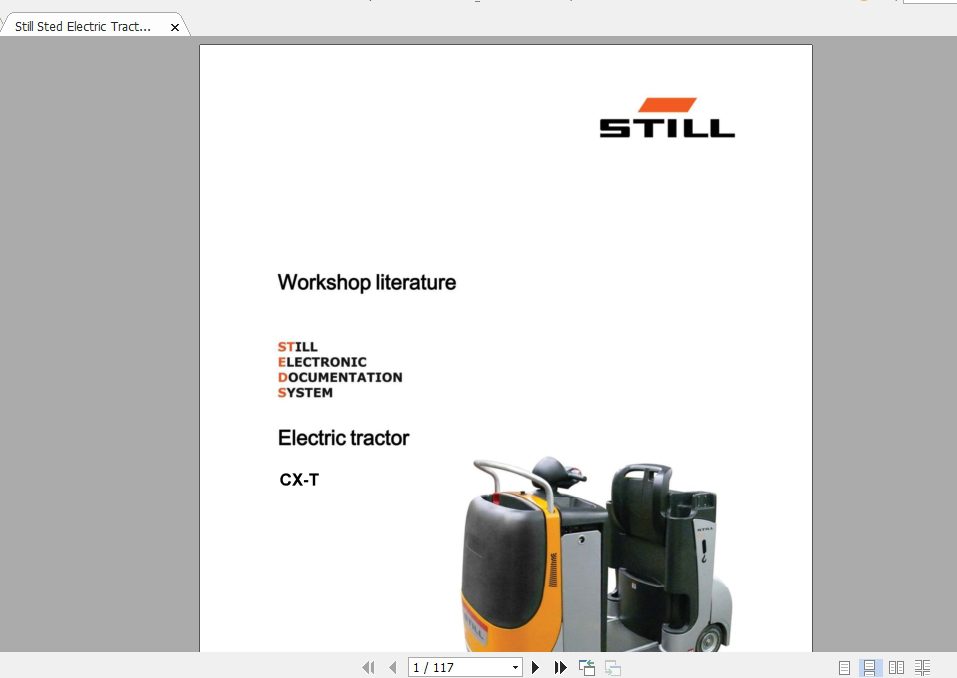957x678 pixels.
Task: Click the 'SYSTEM' line of text
Action: point(305,392)
